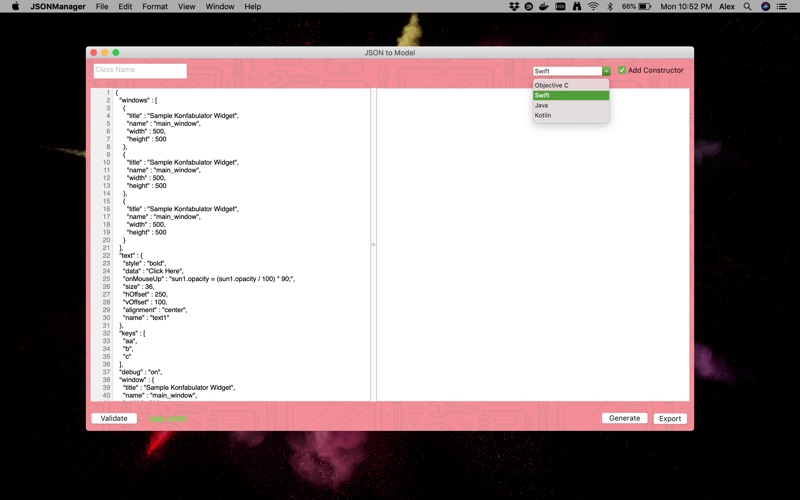
Task: Click the "windows" : [ line in JSON editor
Action: [138, 100]
